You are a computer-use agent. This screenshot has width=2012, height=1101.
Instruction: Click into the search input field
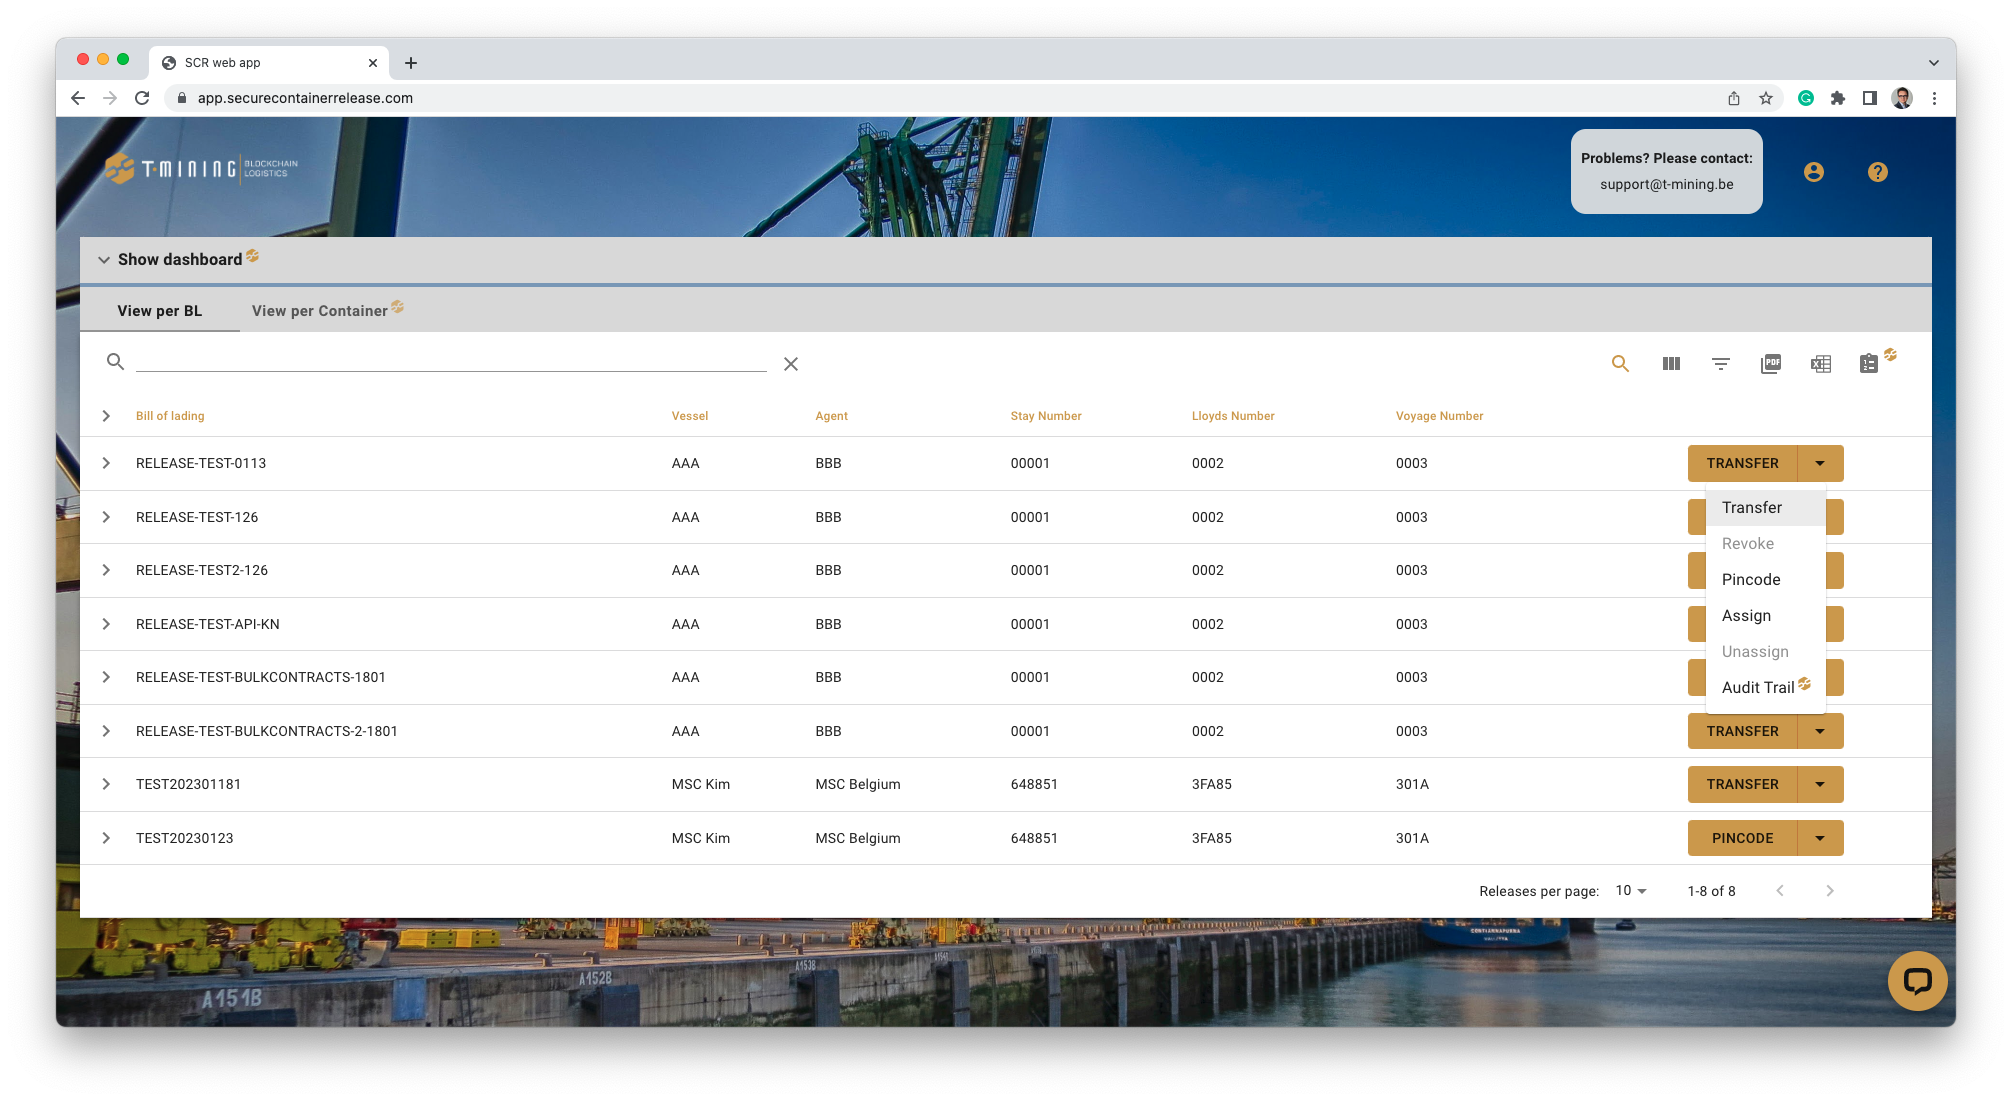pyautogui.click(x=450, y=362)
